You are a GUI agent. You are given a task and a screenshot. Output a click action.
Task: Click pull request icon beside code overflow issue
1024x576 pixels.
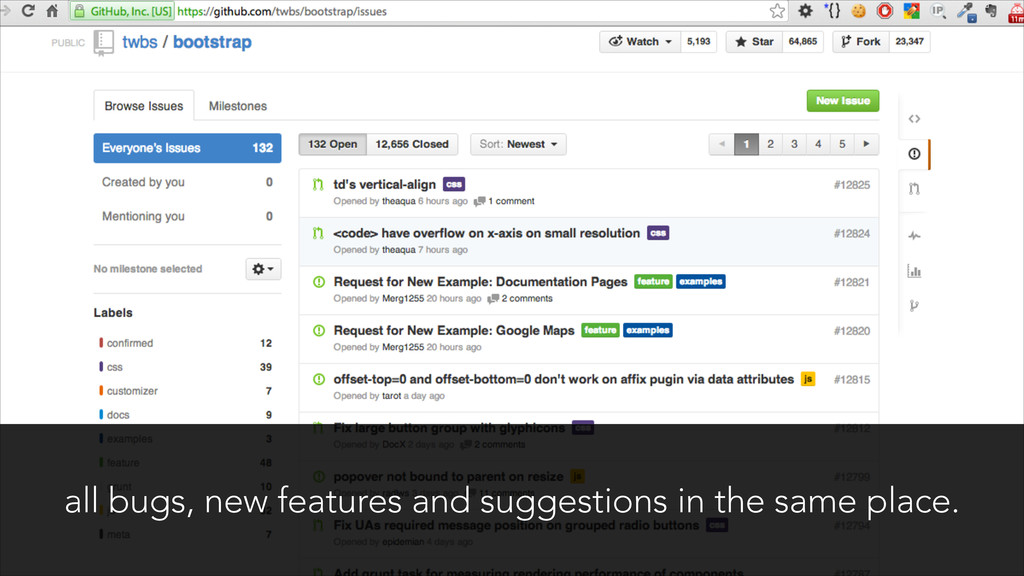tap(318, 233)
